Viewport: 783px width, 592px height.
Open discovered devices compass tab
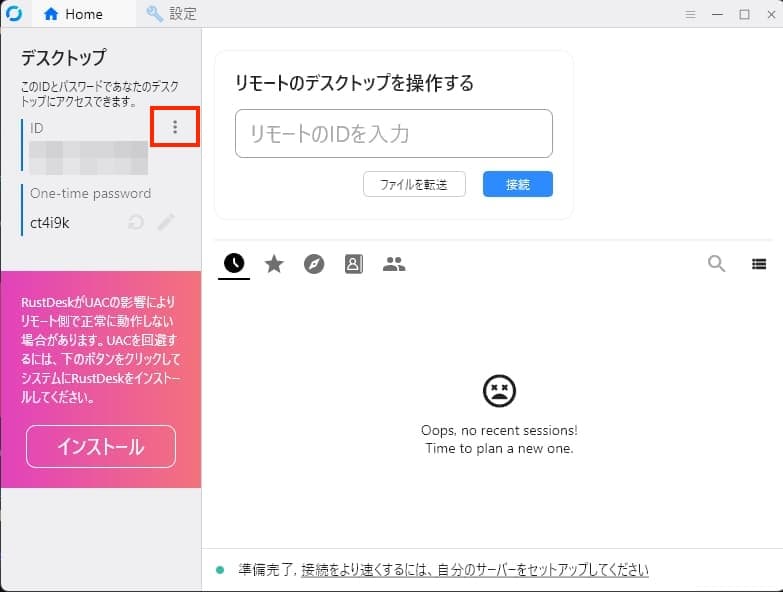(x=314, y=264)
